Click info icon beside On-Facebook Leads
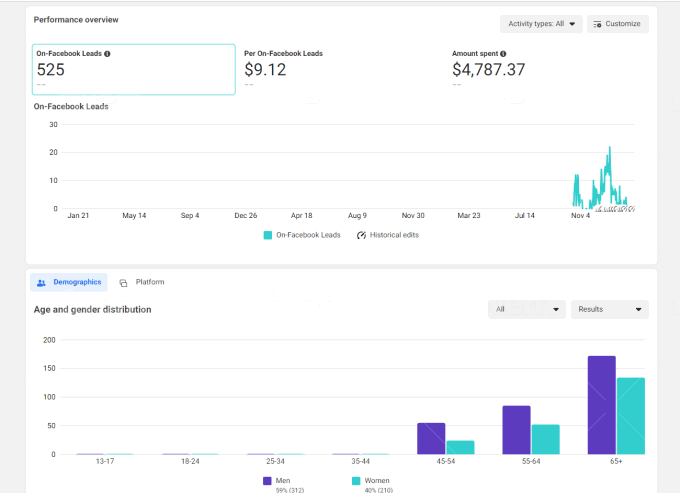Screen dimensions: 680x493 click(x=107, y=54)
